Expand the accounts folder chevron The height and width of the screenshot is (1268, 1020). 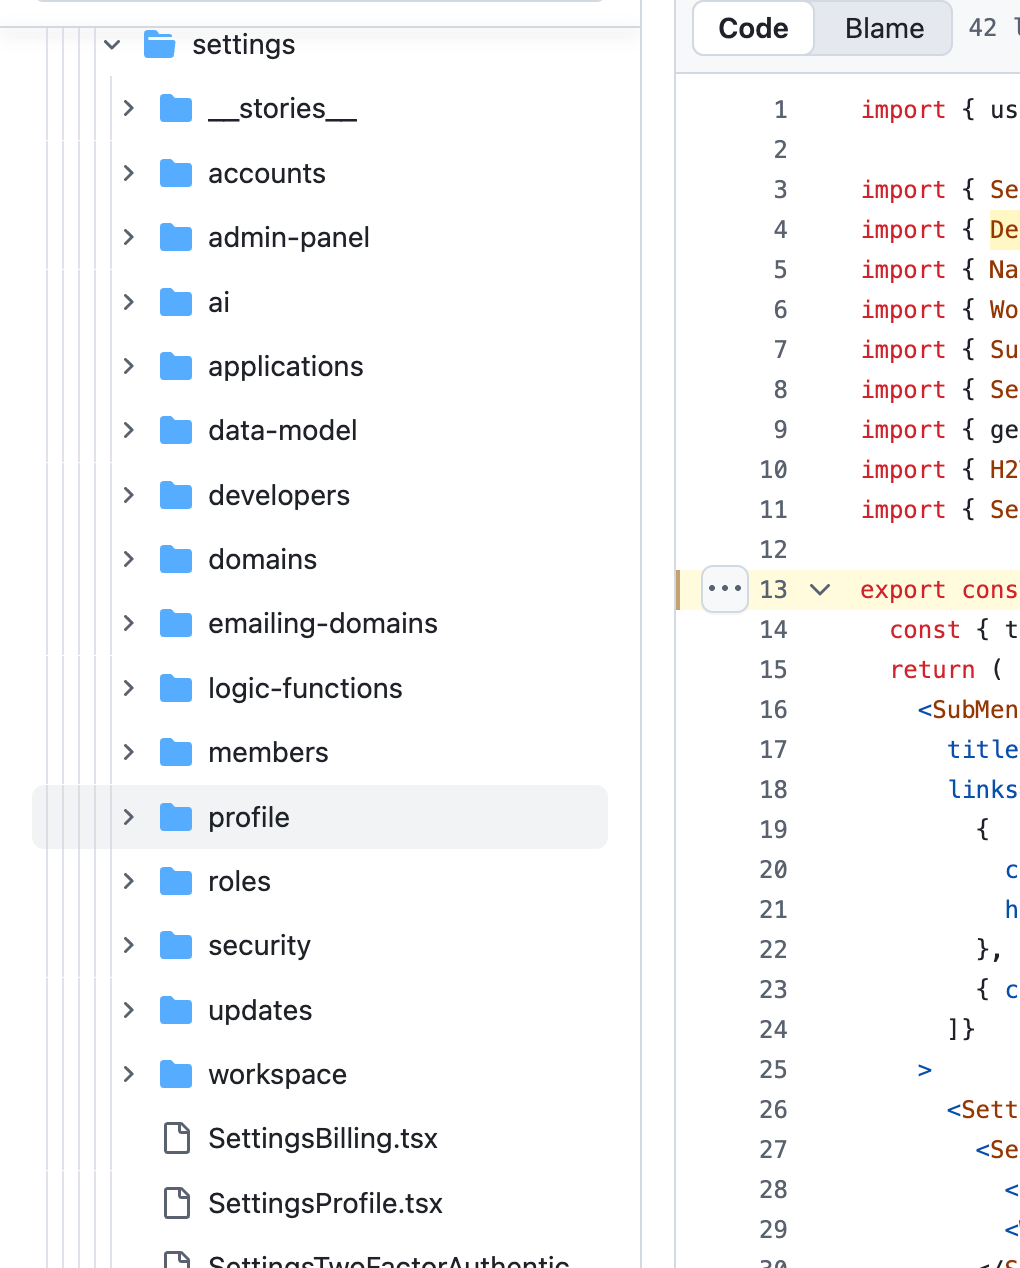click(128, 173)
